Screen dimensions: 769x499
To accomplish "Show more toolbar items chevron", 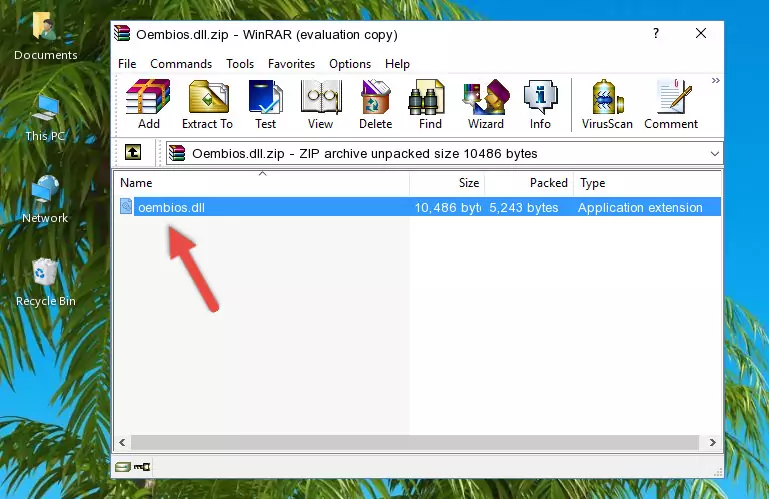I will pos(716,80).
